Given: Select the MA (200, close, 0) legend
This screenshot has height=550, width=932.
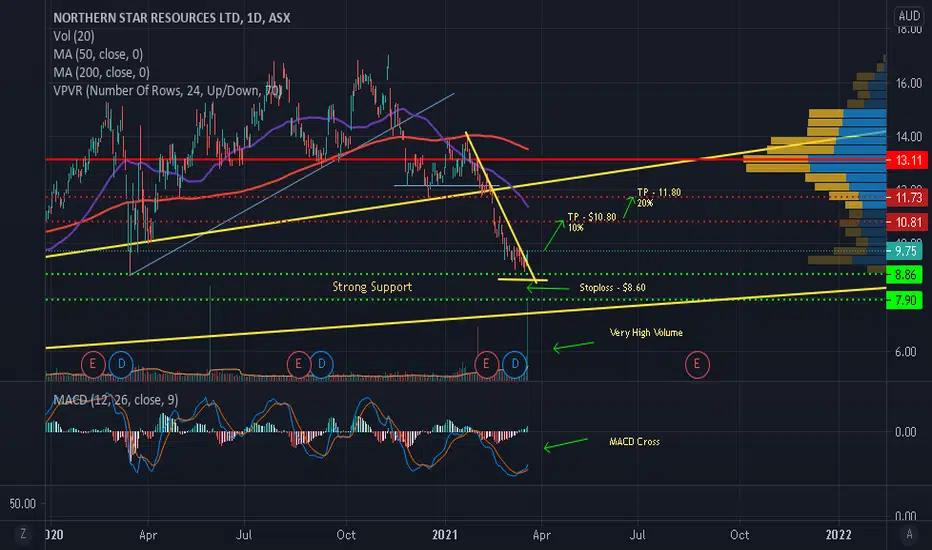Looking at the screenshot, I should click(x=101, y=73).
